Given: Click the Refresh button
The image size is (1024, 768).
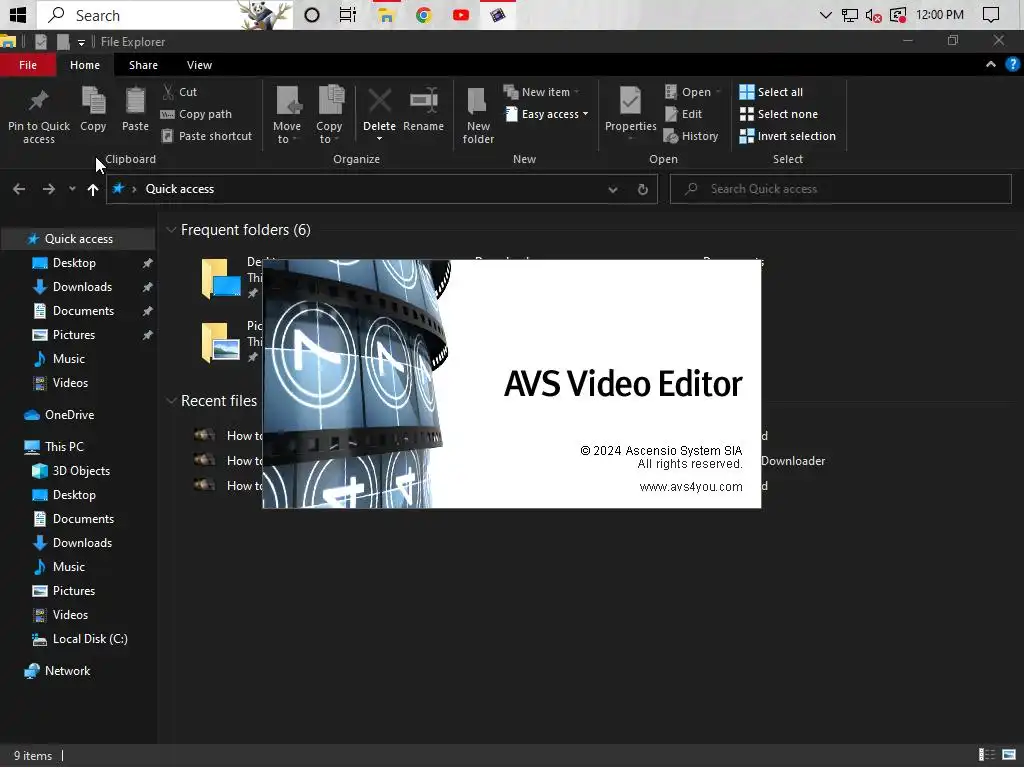Looking at the screenshot, I should pos(643,189).
